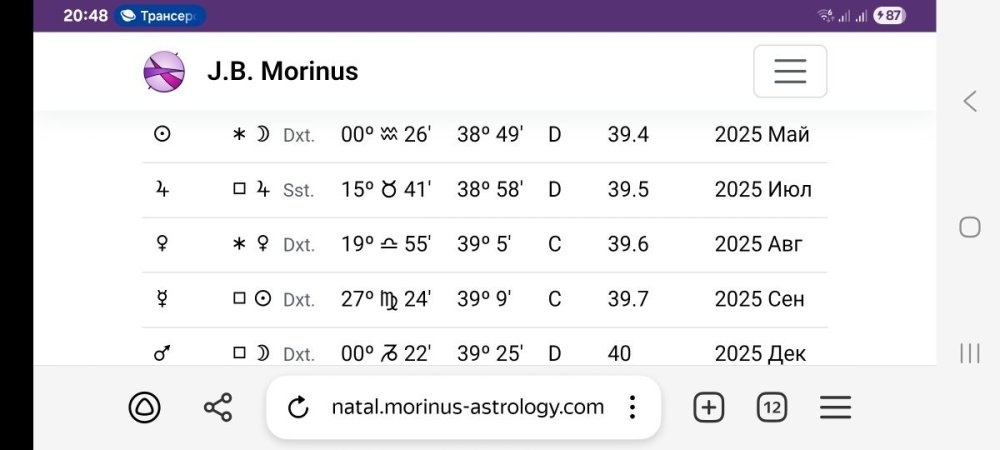Add a new tab with plus icon
Screen dimensions: 1000x450
[x=708, y=407]
